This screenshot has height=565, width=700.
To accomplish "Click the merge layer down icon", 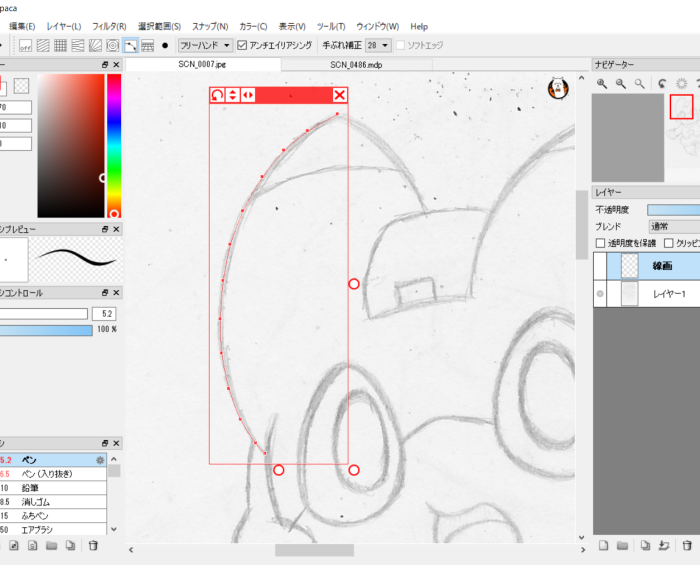I will [x=664, y=545].
